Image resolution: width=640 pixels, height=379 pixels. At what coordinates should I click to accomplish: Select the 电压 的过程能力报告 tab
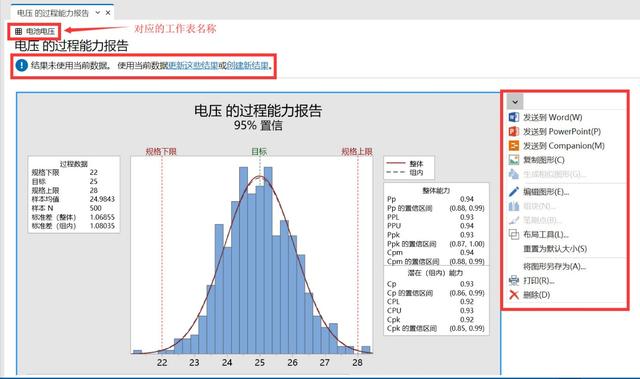pos(53,13)
